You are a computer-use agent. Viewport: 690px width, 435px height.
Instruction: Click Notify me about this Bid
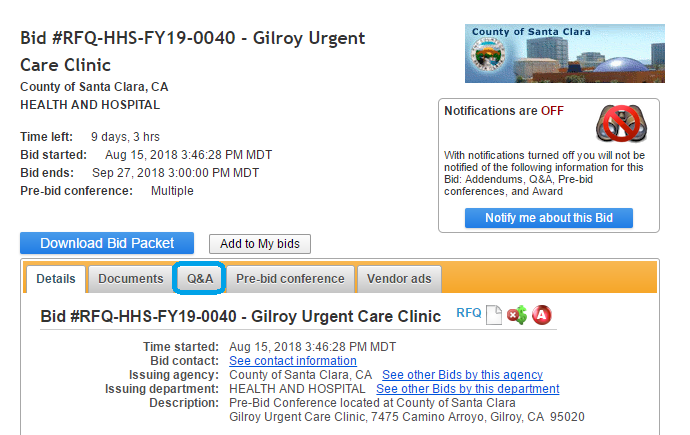[x=549, y=218]
